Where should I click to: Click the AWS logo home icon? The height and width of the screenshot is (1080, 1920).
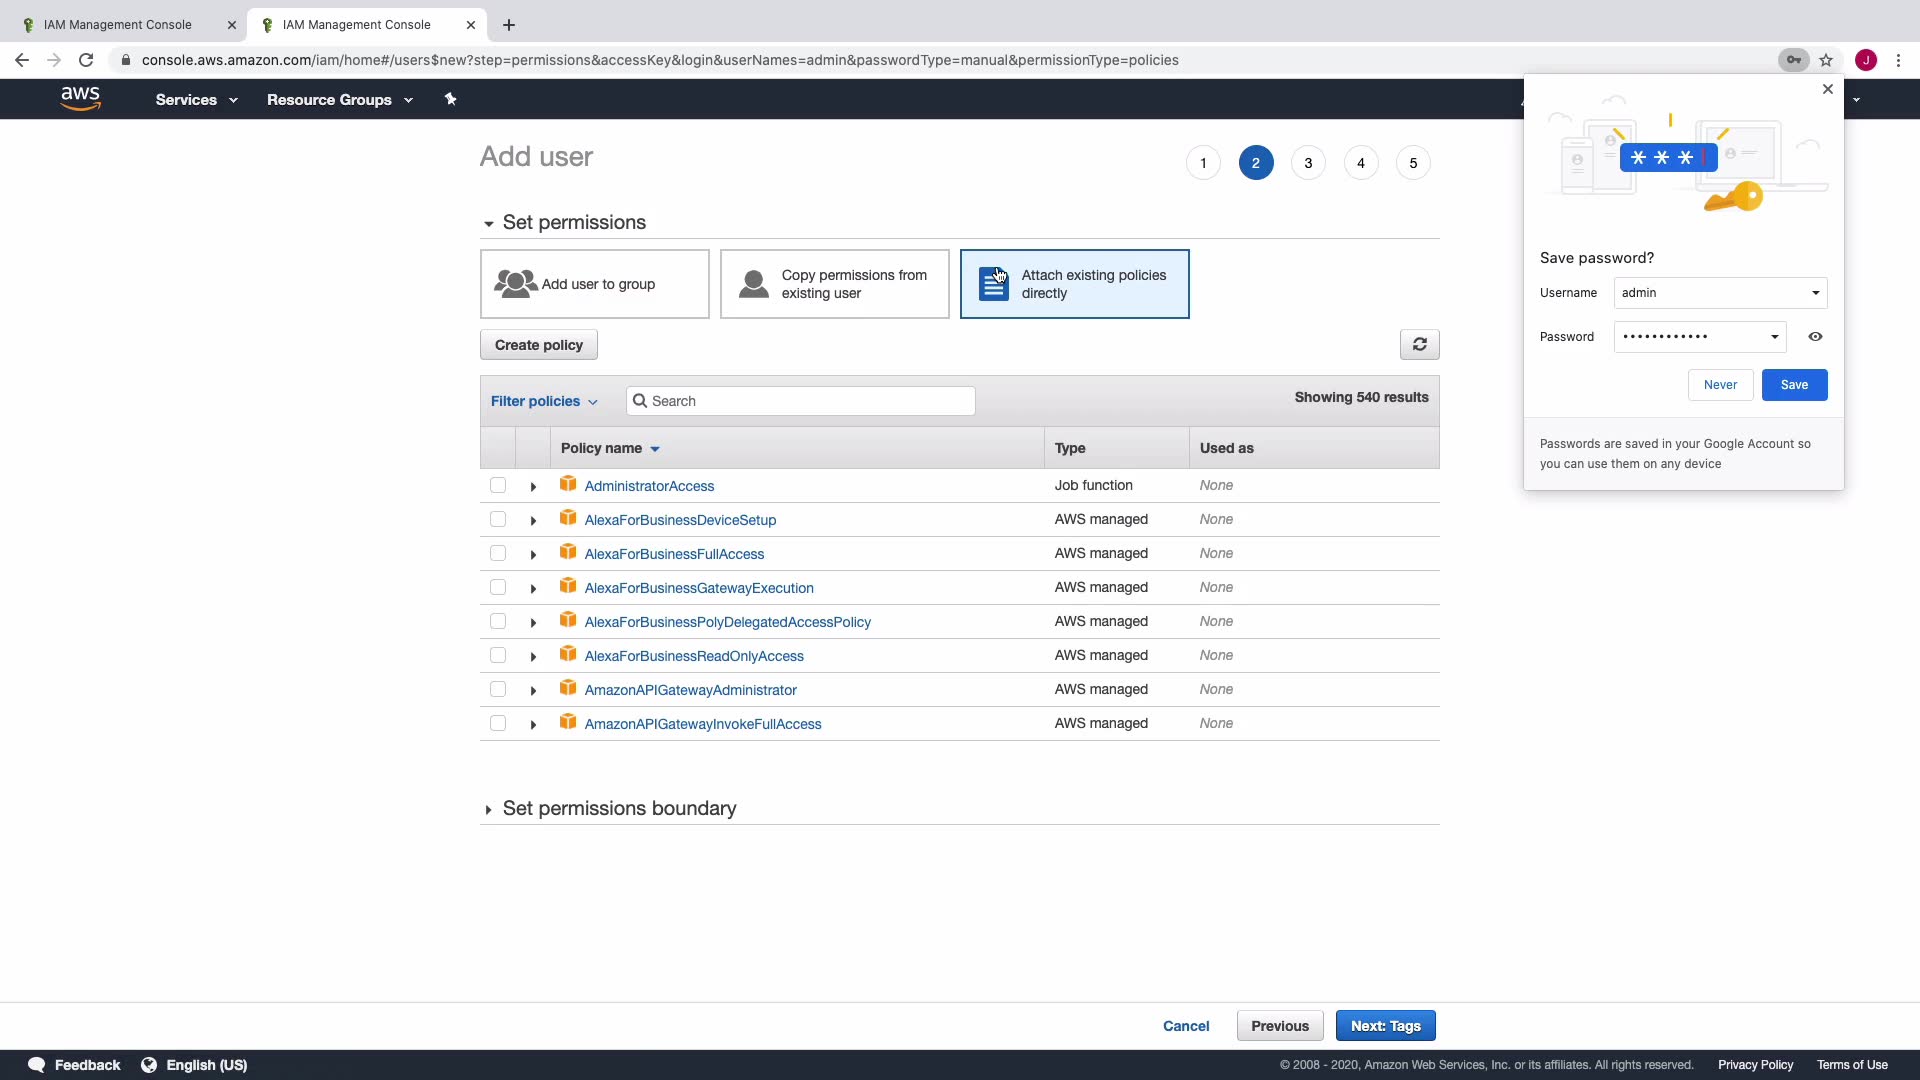coord(80,99)
